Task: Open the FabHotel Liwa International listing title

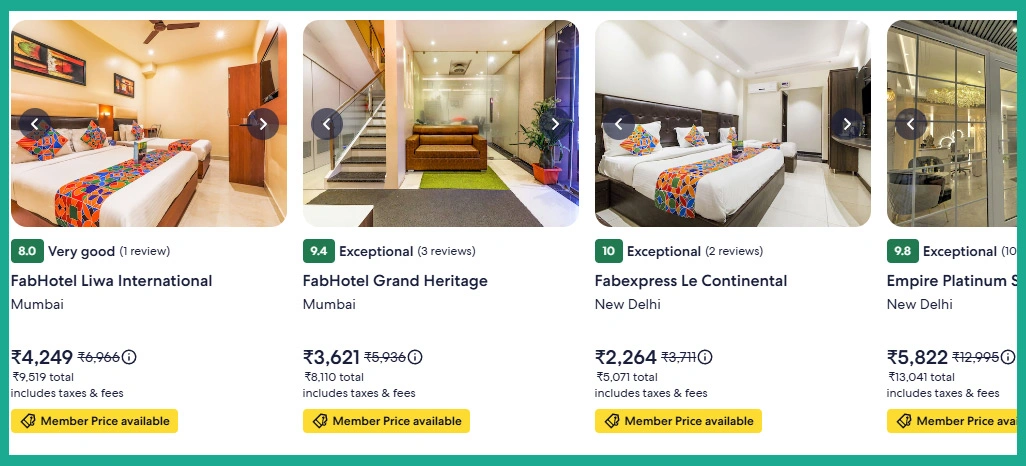Action: 112,281
